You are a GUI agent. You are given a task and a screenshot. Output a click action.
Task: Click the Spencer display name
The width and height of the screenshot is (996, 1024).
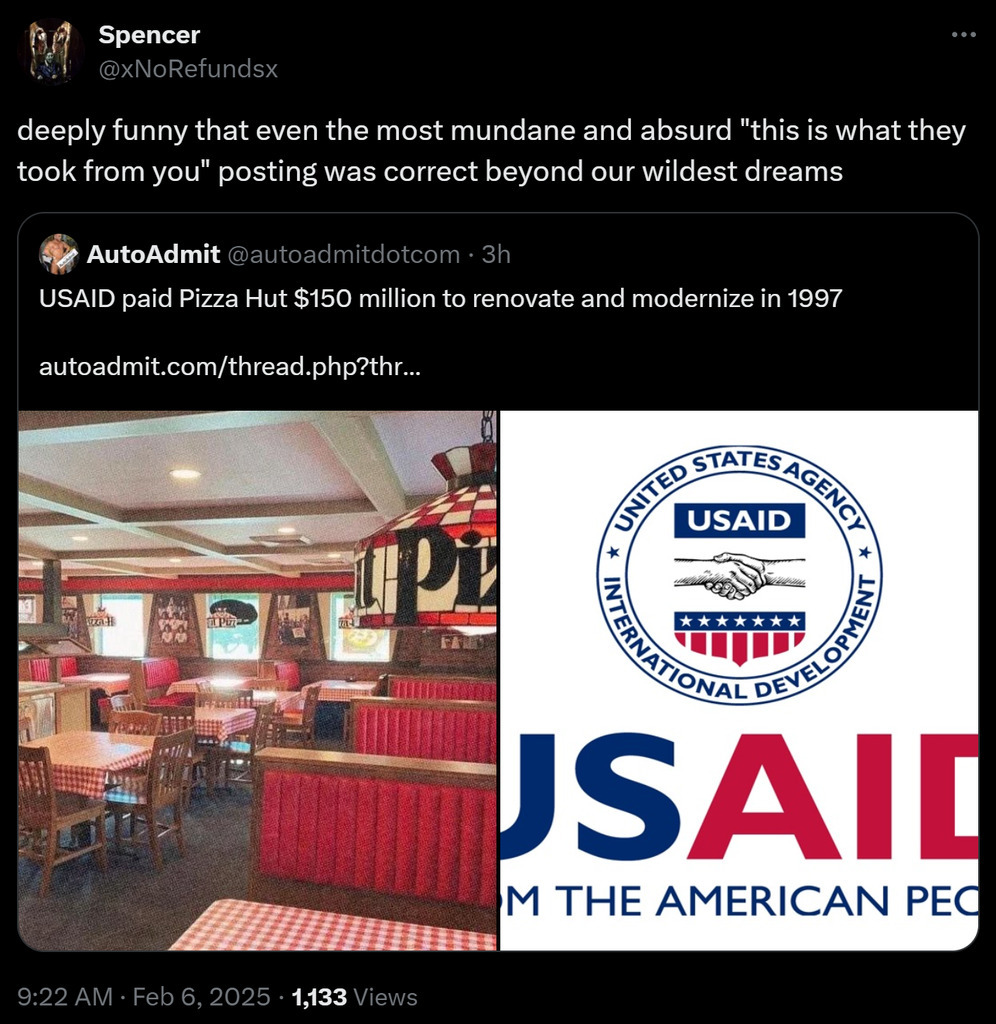coord(149,35)
